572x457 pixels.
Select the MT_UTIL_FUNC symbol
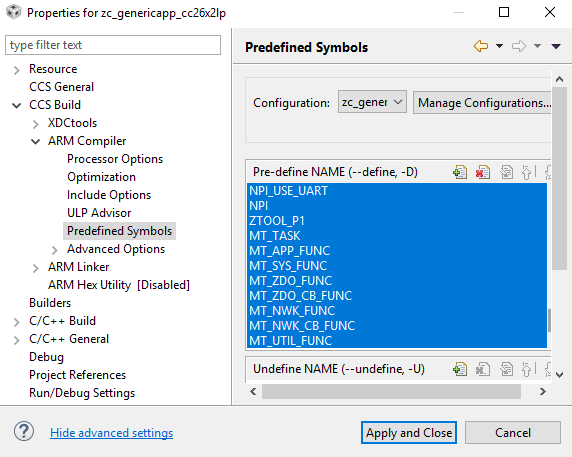[397, 340]
